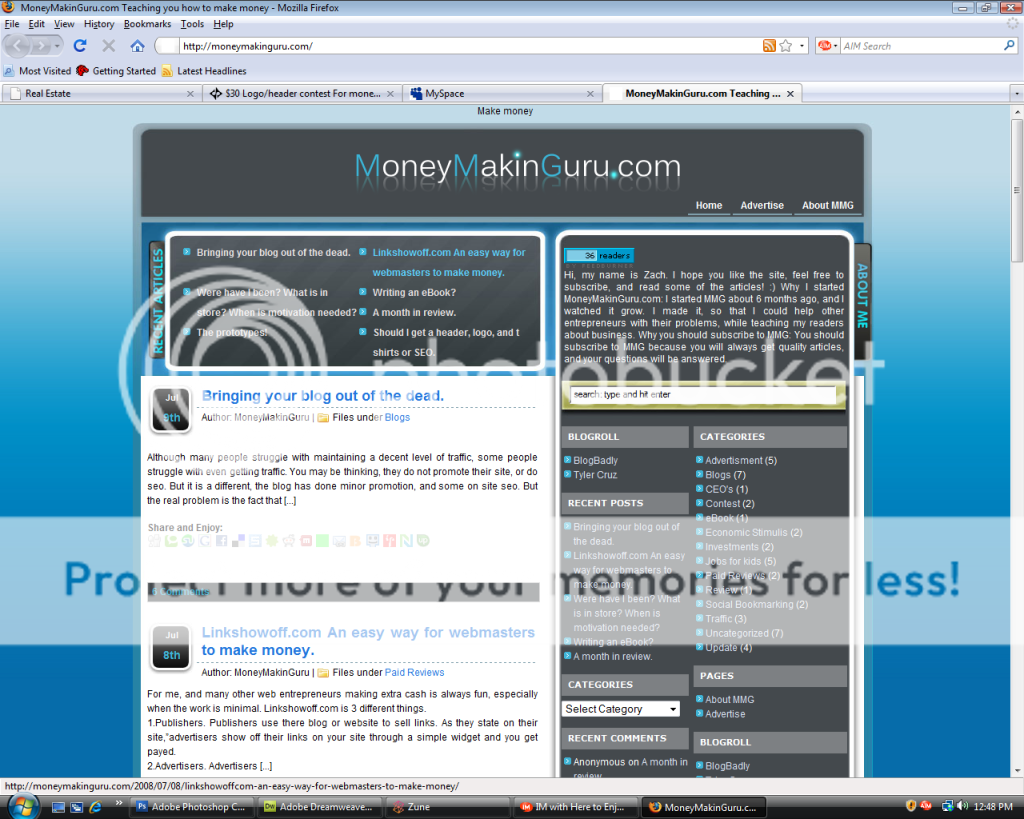Click the address bar URL field
This screenshot has height=819, width=1024.
coord(470,46)
